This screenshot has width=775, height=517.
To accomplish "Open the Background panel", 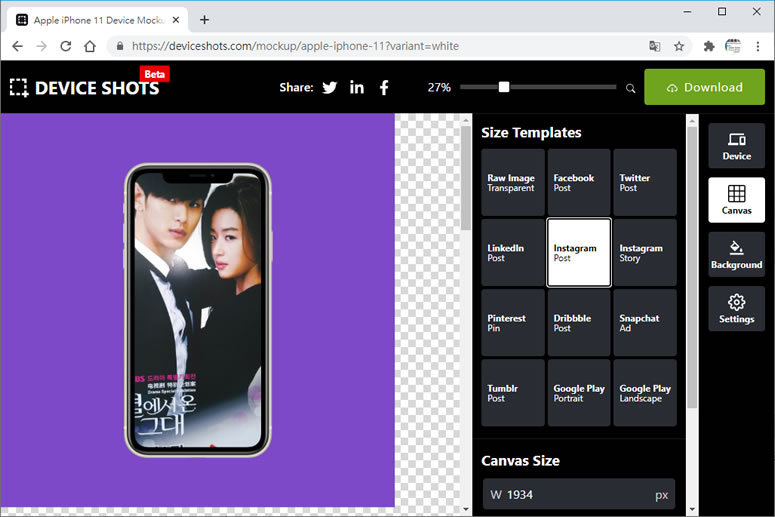I will [736, 255].
